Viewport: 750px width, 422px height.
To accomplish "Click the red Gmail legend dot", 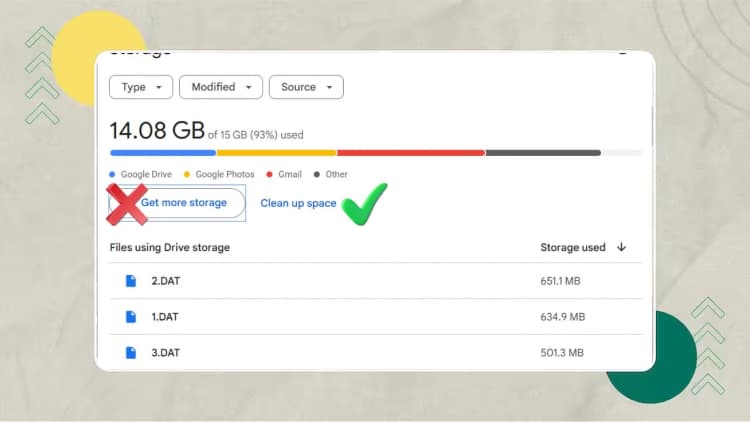I will pos(270,174).
